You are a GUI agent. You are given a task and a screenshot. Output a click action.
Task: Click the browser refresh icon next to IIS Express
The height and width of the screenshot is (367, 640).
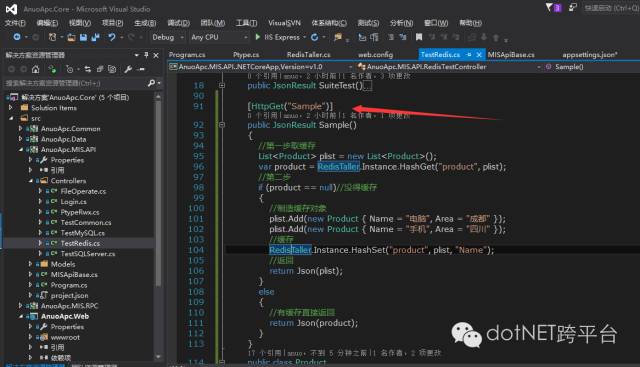(x=314, y=37)
